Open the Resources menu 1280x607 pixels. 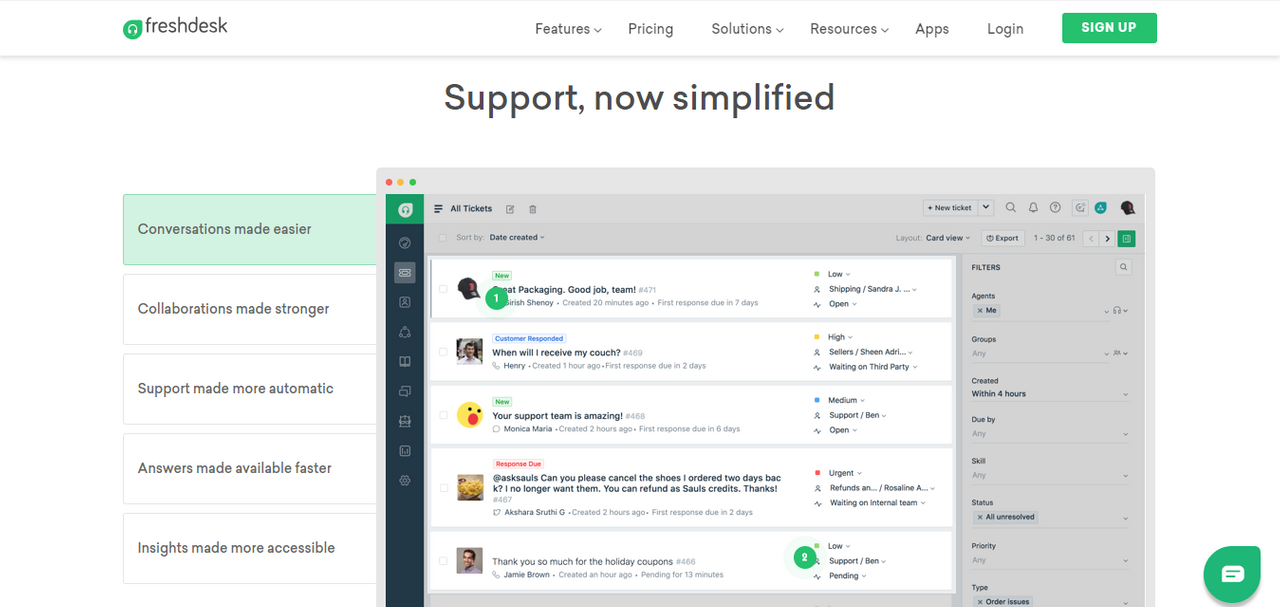click(849, 29)
